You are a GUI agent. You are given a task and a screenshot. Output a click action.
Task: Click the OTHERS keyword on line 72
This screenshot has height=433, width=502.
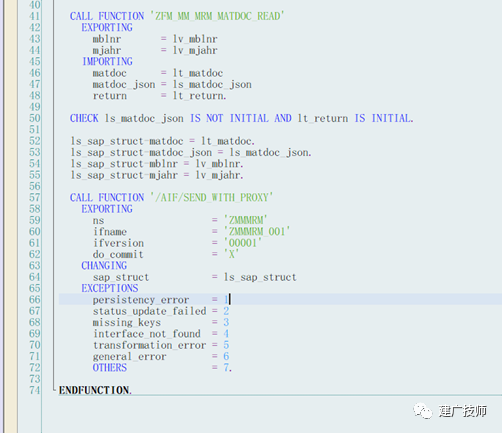pyautogui.click(x=110, y=368)
